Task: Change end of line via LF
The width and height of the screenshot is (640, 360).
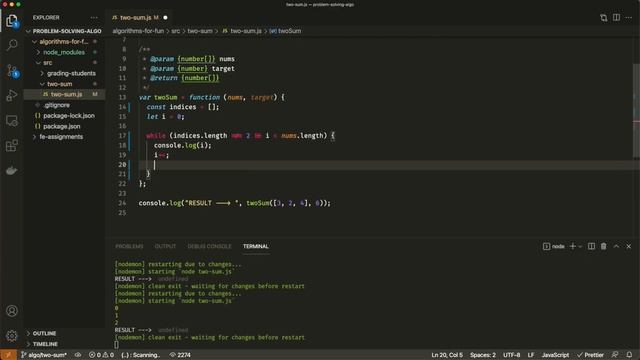Action: 531,355
